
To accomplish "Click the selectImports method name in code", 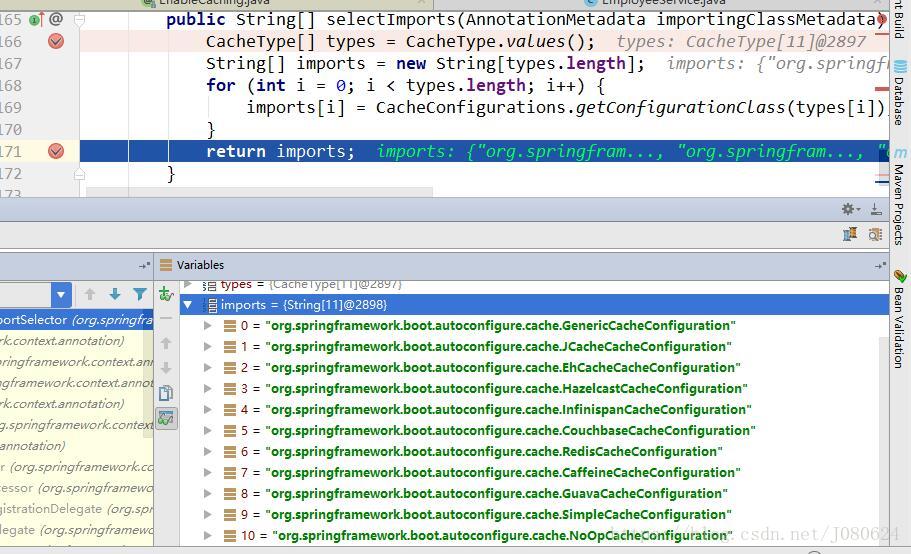I will [x=390, y=20].
